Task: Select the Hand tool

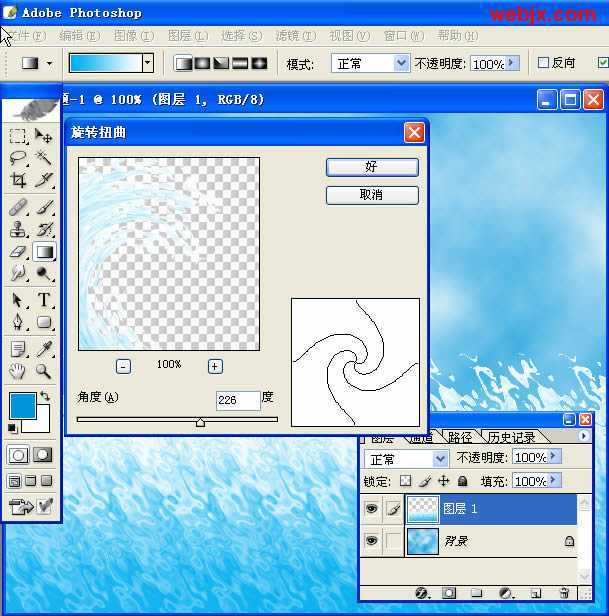Action: click(x=18, y=371)
